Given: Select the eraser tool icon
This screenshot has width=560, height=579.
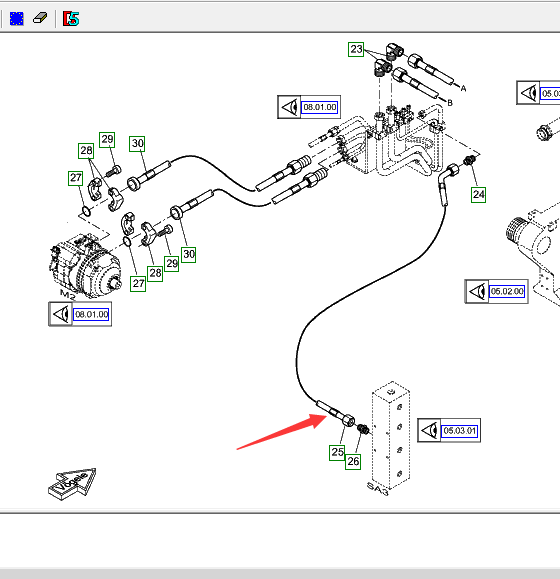Looking at the screenshot, I should coord(40,18).
